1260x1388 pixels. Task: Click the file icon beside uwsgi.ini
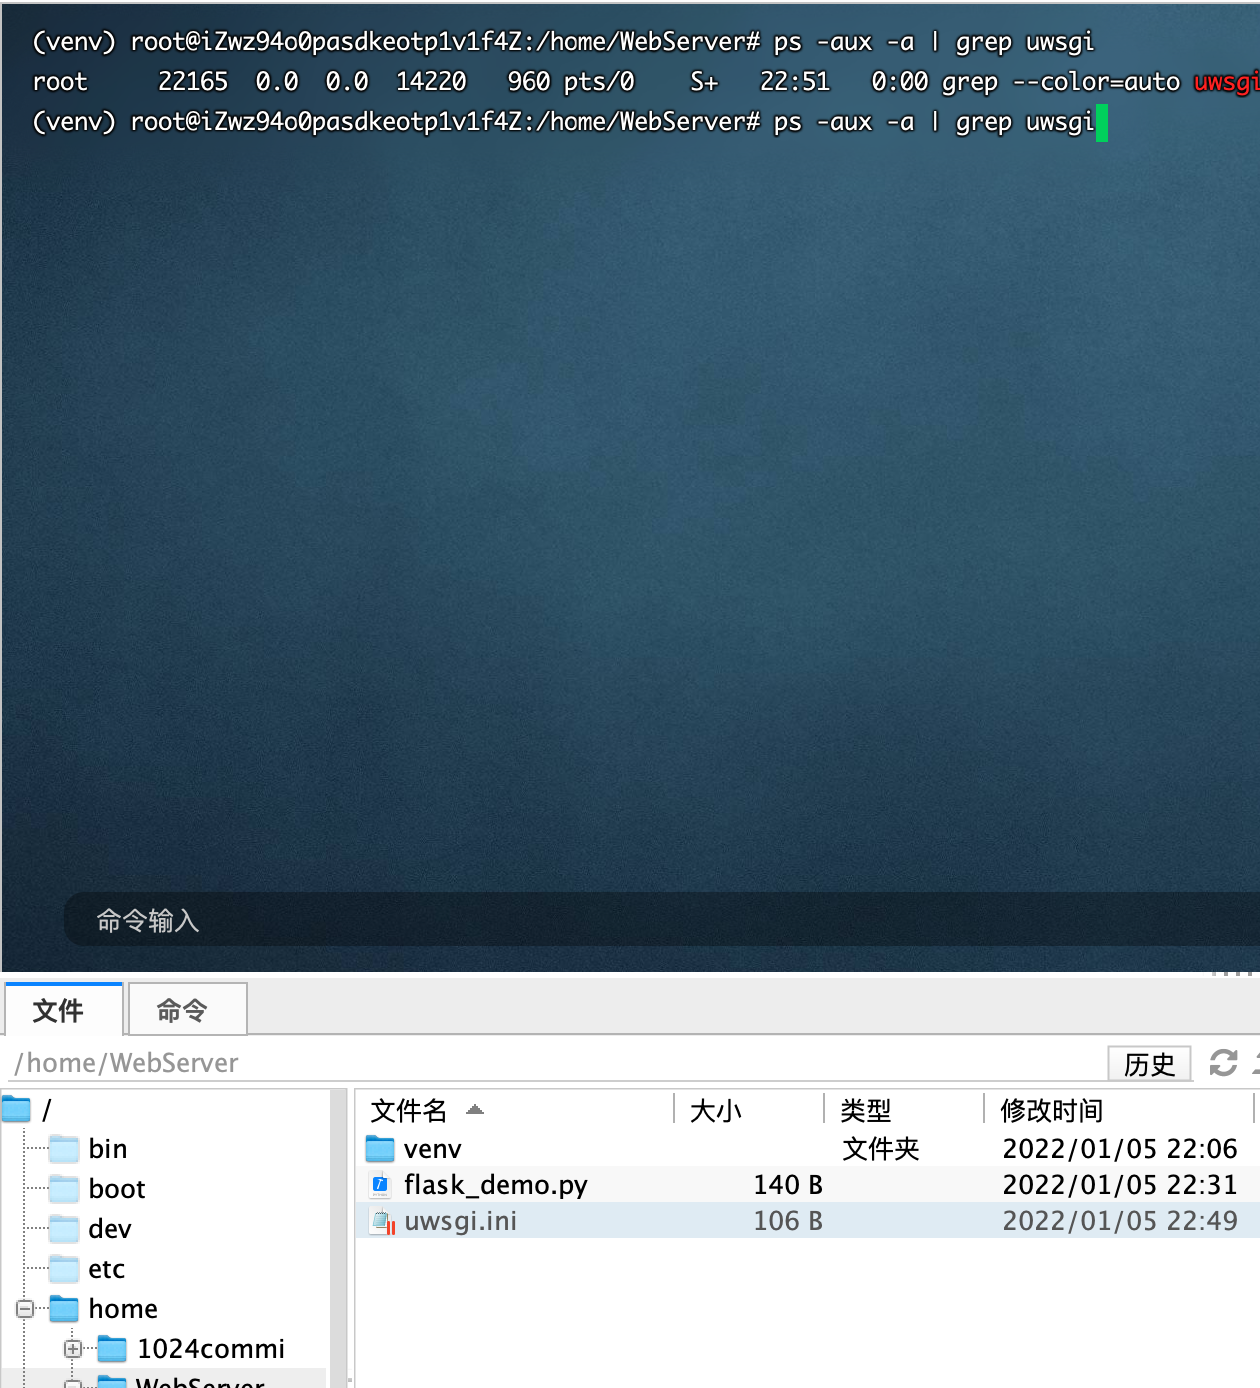(383, 1220)
